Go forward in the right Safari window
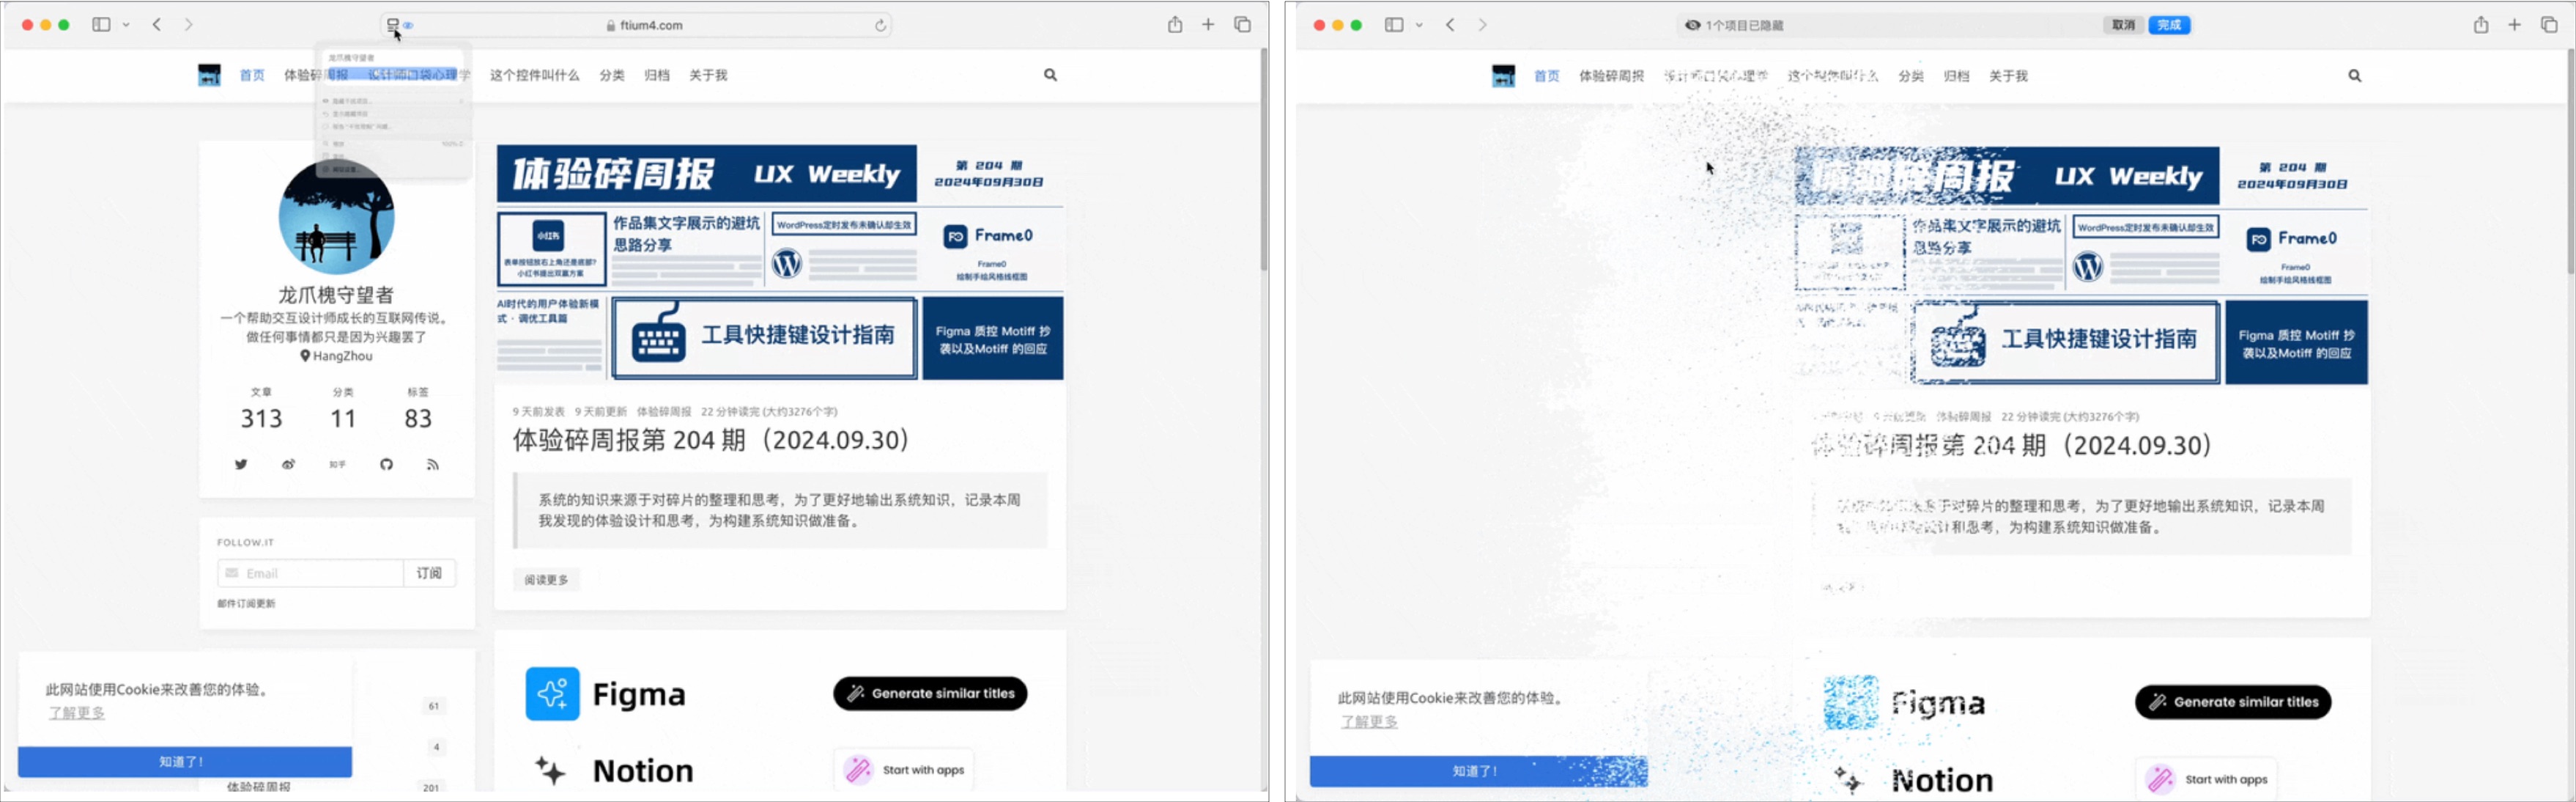This screenshot has width=2576, height=802. 1482,25
